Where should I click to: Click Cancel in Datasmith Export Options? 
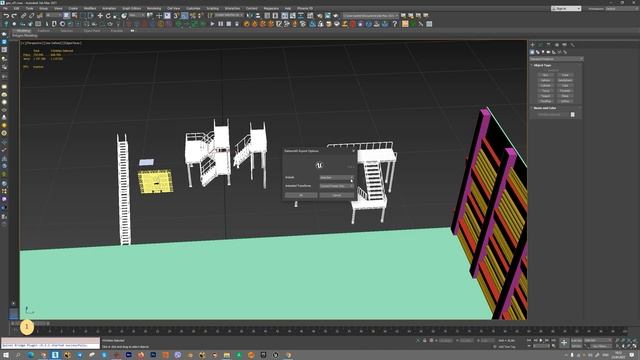pos(337,196)
